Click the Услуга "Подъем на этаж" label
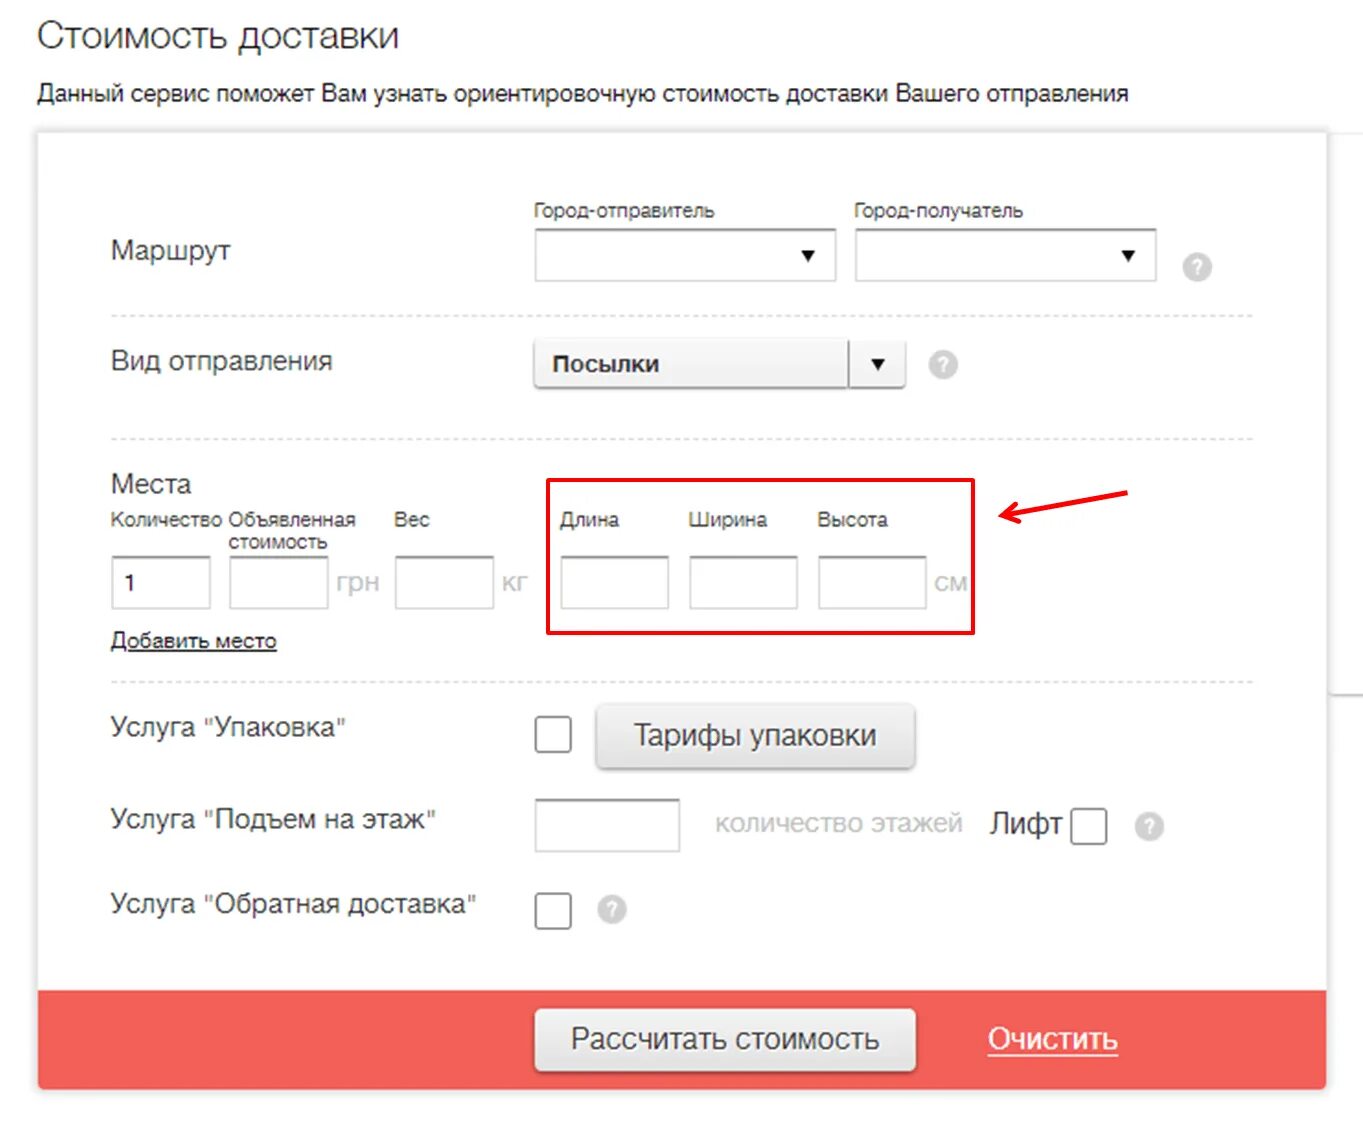This screenshot has width=1363, height=1123. [x=273, y=819]
